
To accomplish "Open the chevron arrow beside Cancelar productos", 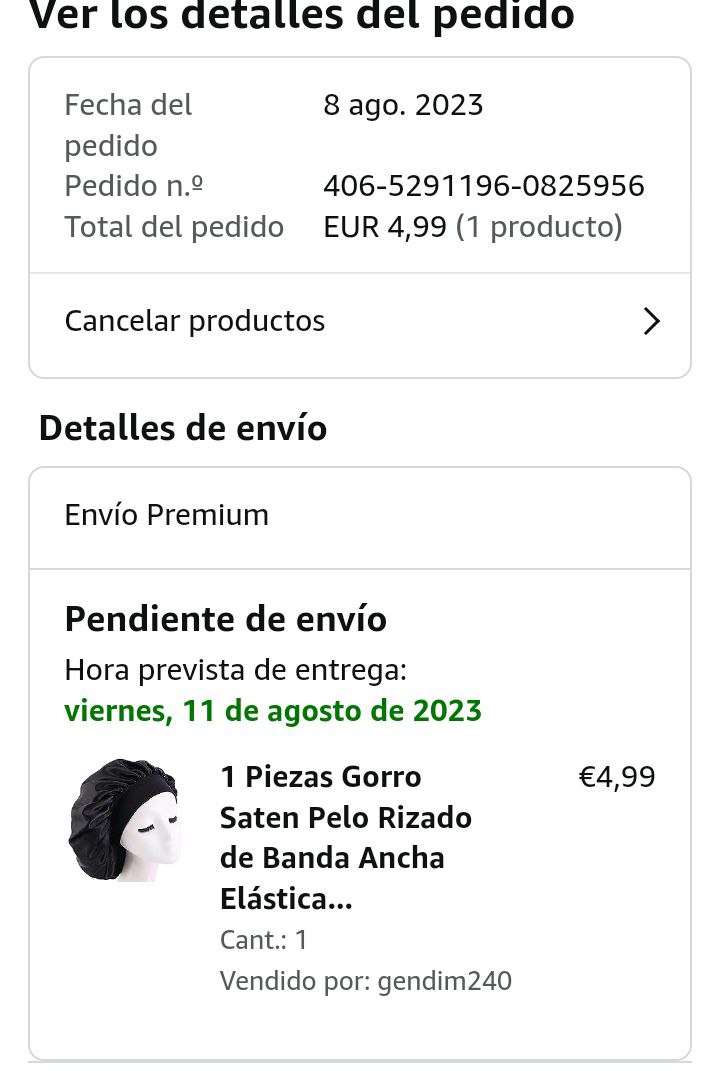I will [652, 321].
